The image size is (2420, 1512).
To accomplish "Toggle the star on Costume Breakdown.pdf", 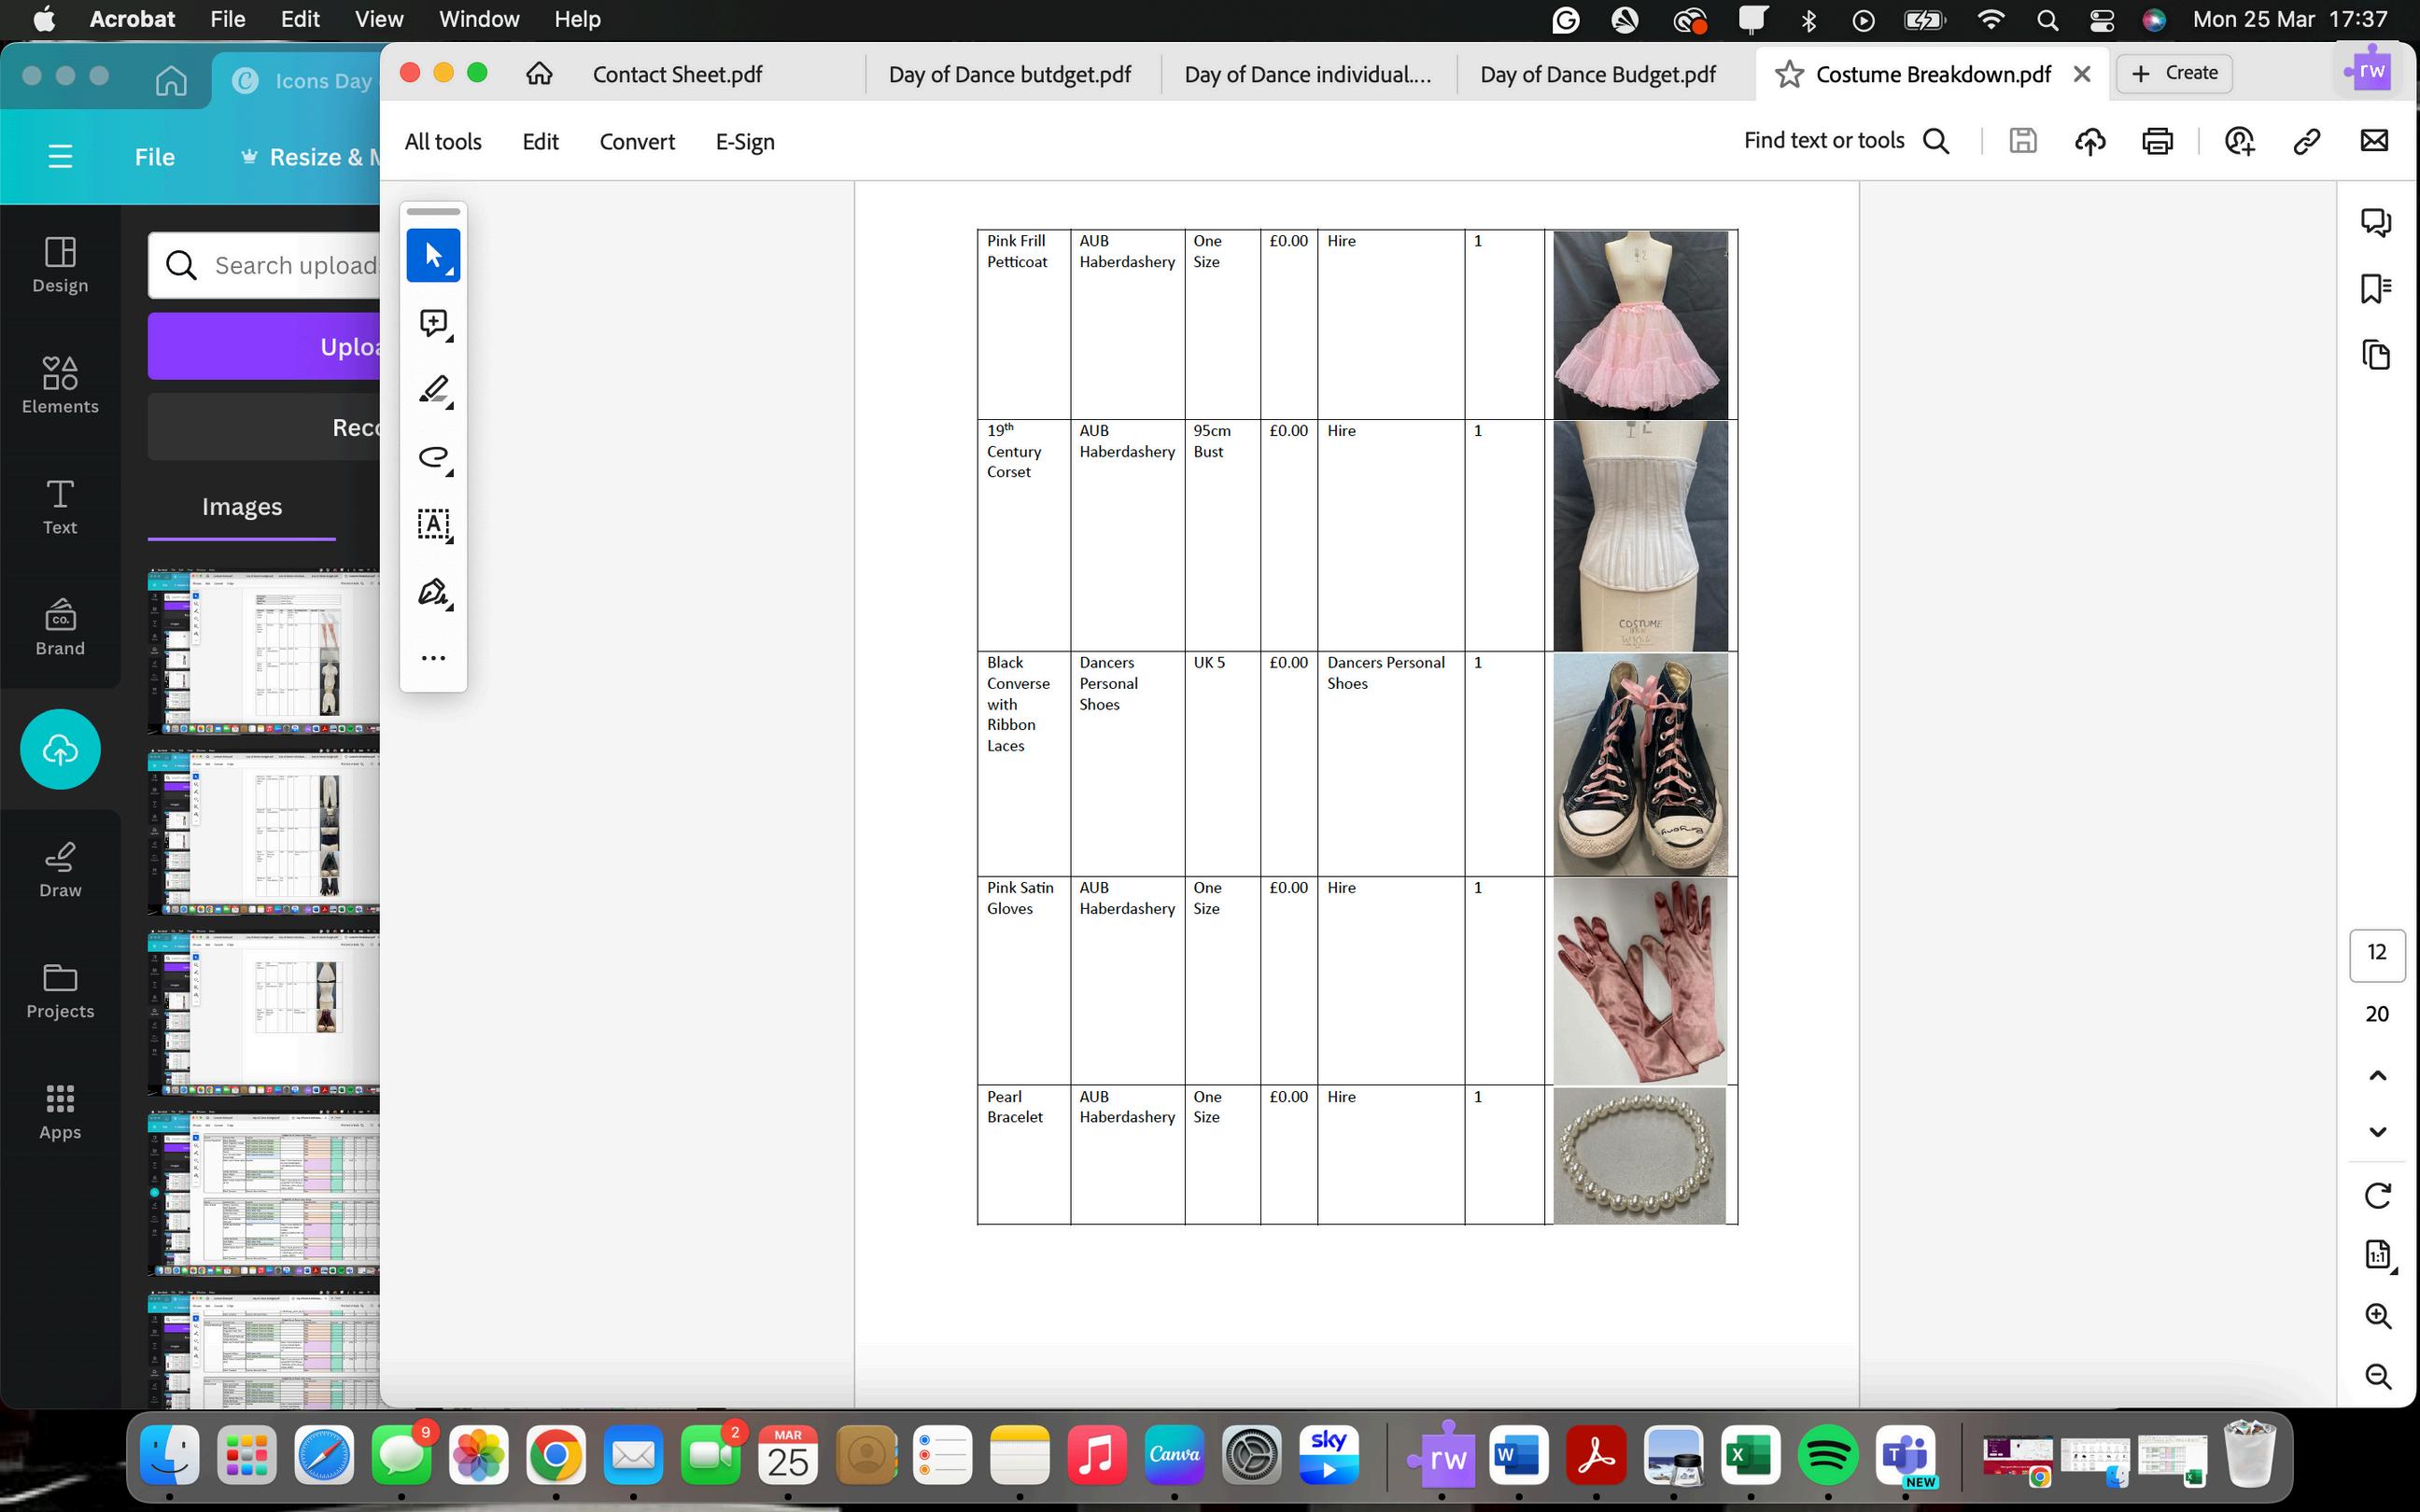I will [1789, 75].
